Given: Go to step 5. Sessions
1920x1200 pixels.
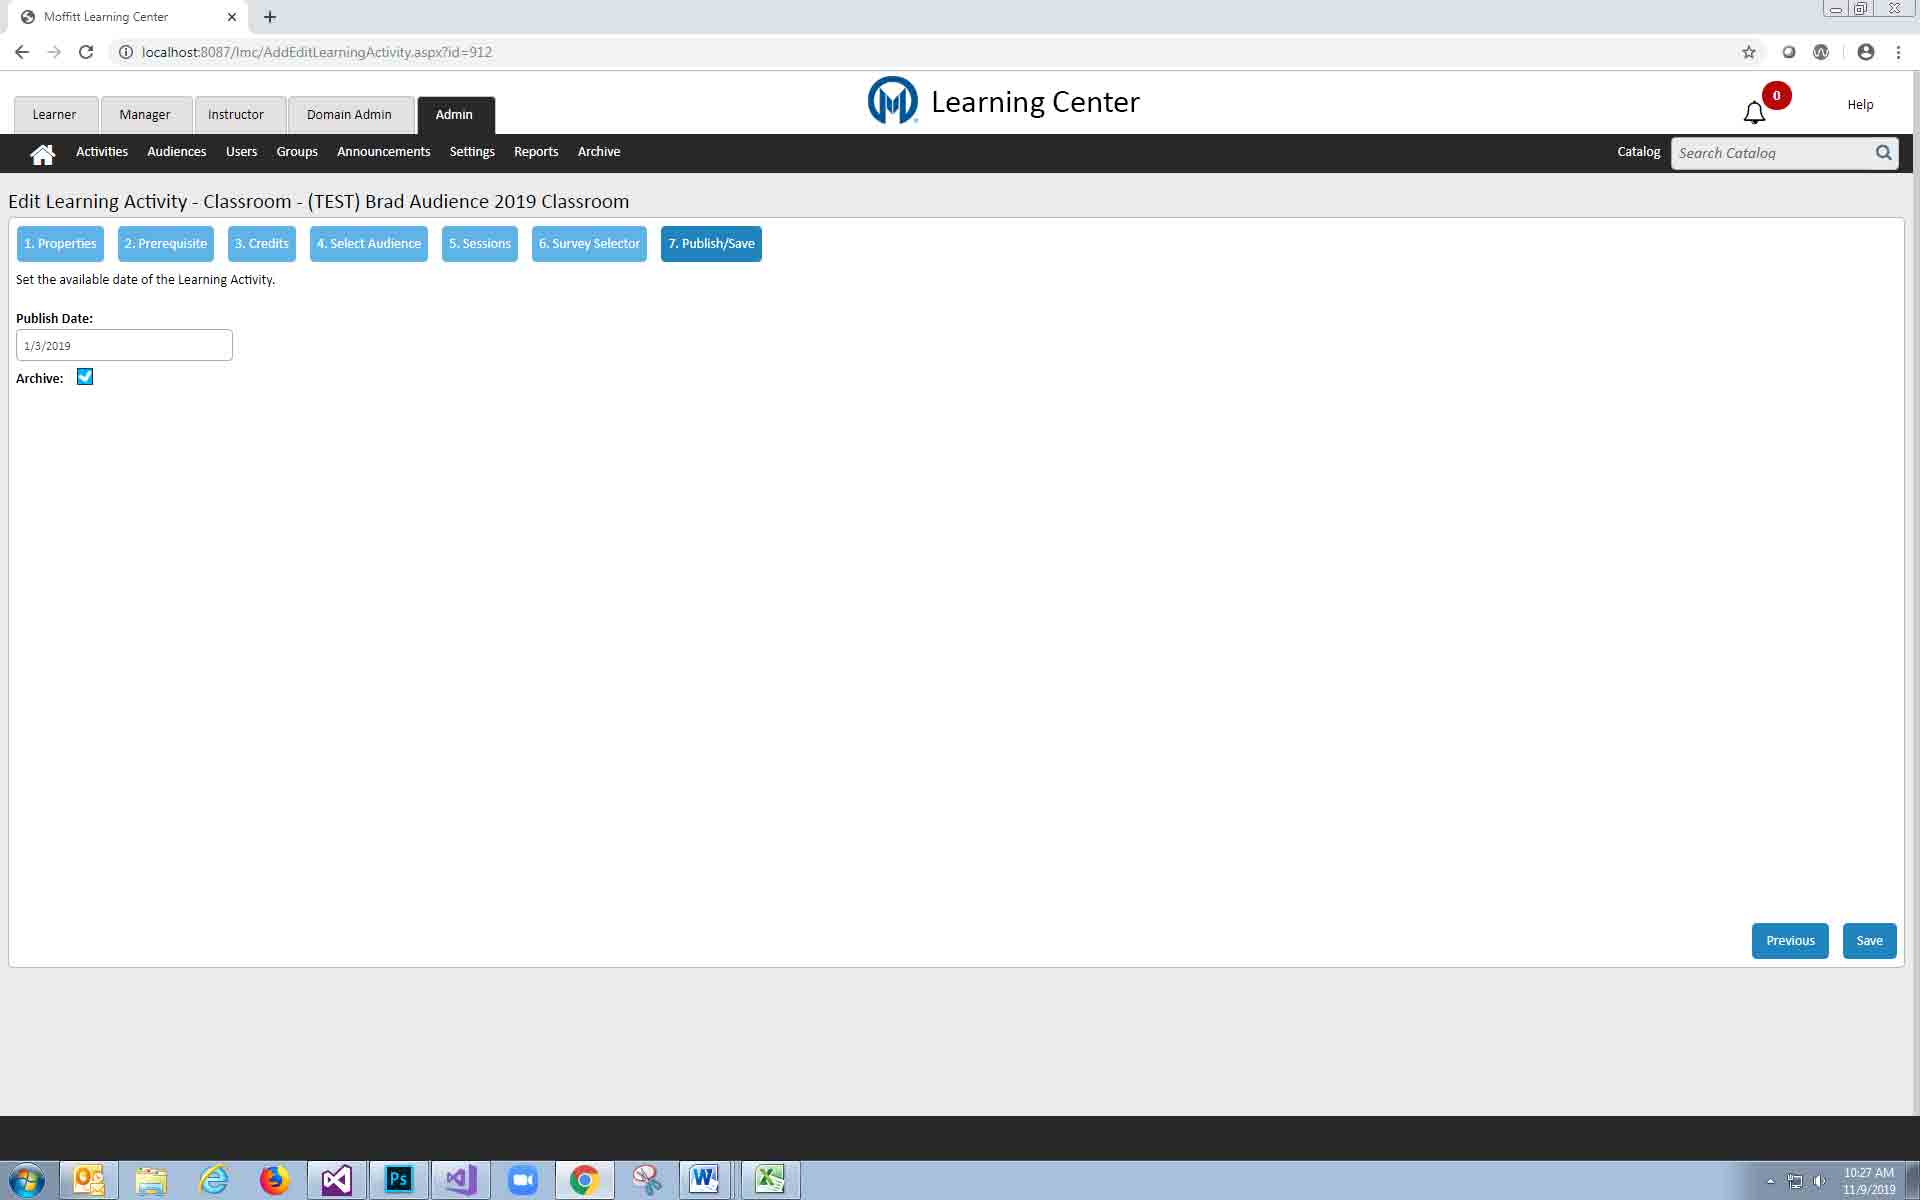Looking at the screenshot, I should (x=479, y=244).
